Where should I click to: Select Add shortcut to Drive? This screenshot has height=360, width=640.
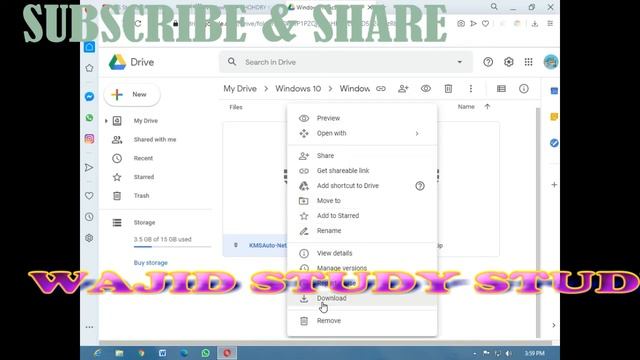click(362, 186)
